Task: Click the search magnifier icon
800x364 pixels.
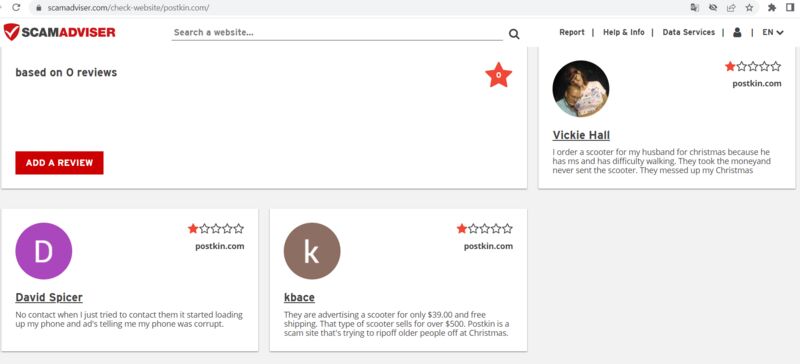Action: (x=514, y=34)
